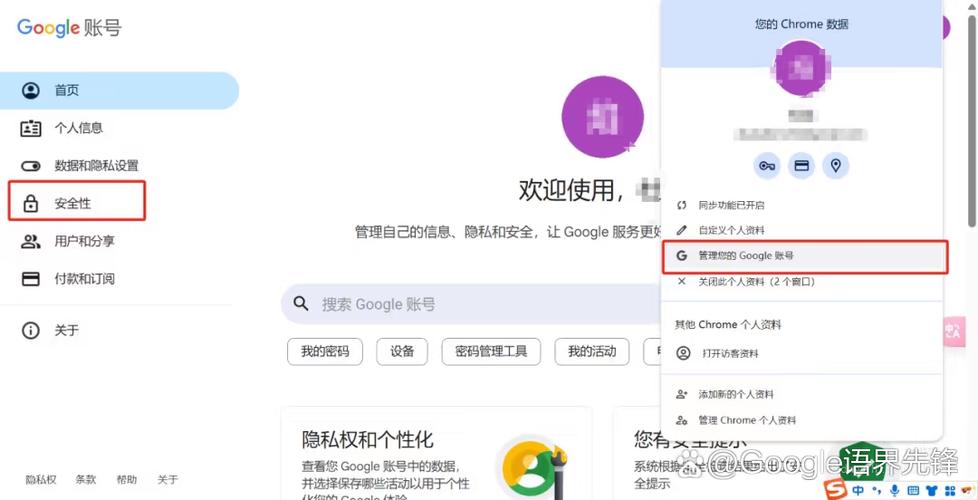This screenshot has height=500, width=978.
Task: Click the 设备 chip
Action: click(x=402, y=352)
